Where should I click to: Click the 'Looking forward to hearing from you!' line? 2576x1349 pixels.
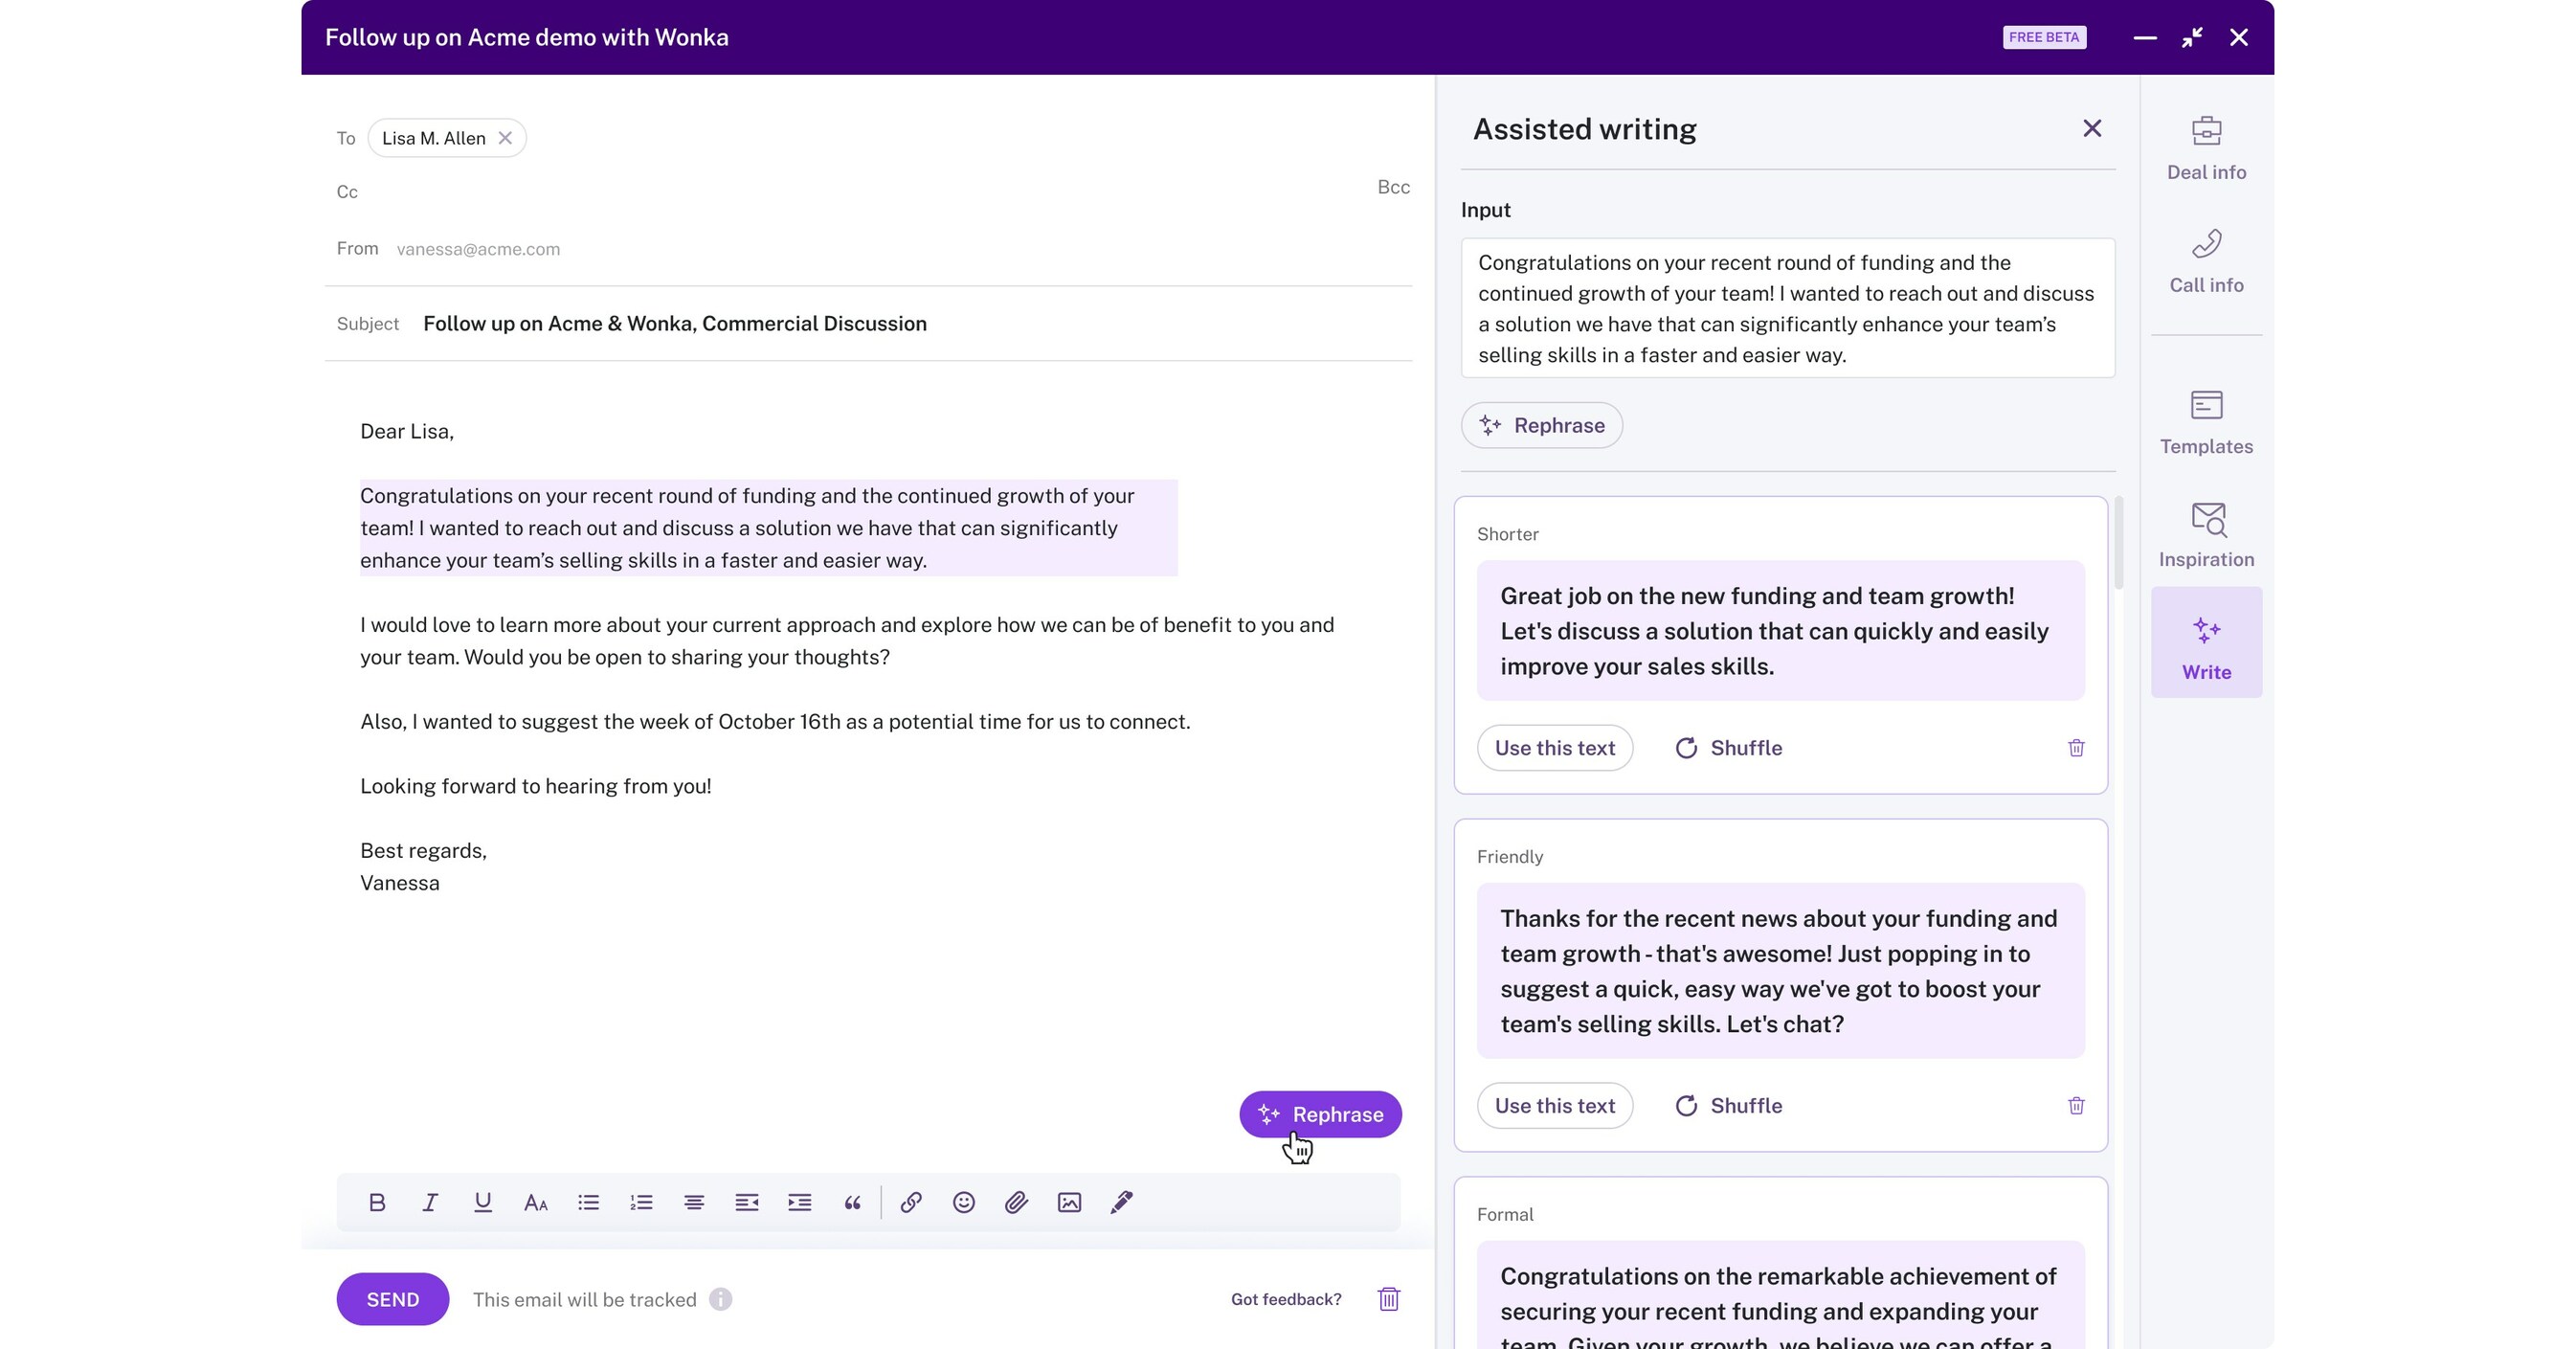(536, 786)
